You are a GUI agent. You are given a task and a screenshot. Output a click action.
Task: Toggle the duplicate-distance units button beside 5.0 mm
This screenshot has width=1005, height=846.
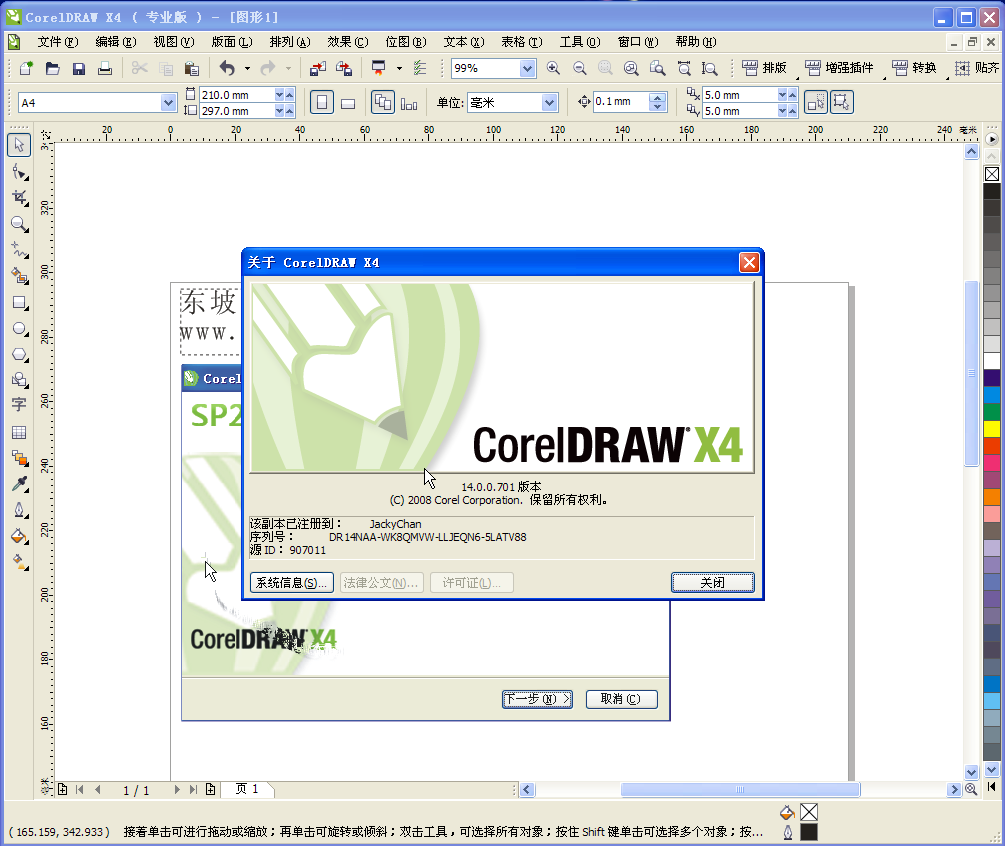816,103
